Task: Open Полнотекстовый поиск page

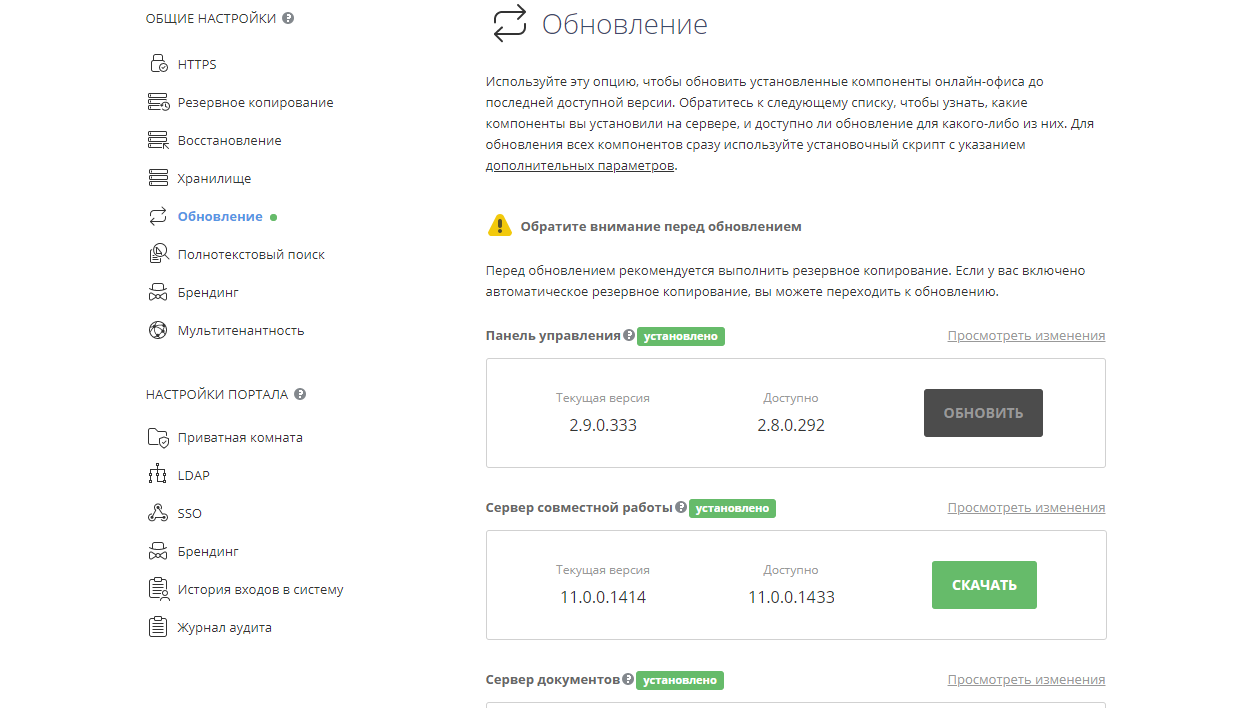Action: click(251, 254)
